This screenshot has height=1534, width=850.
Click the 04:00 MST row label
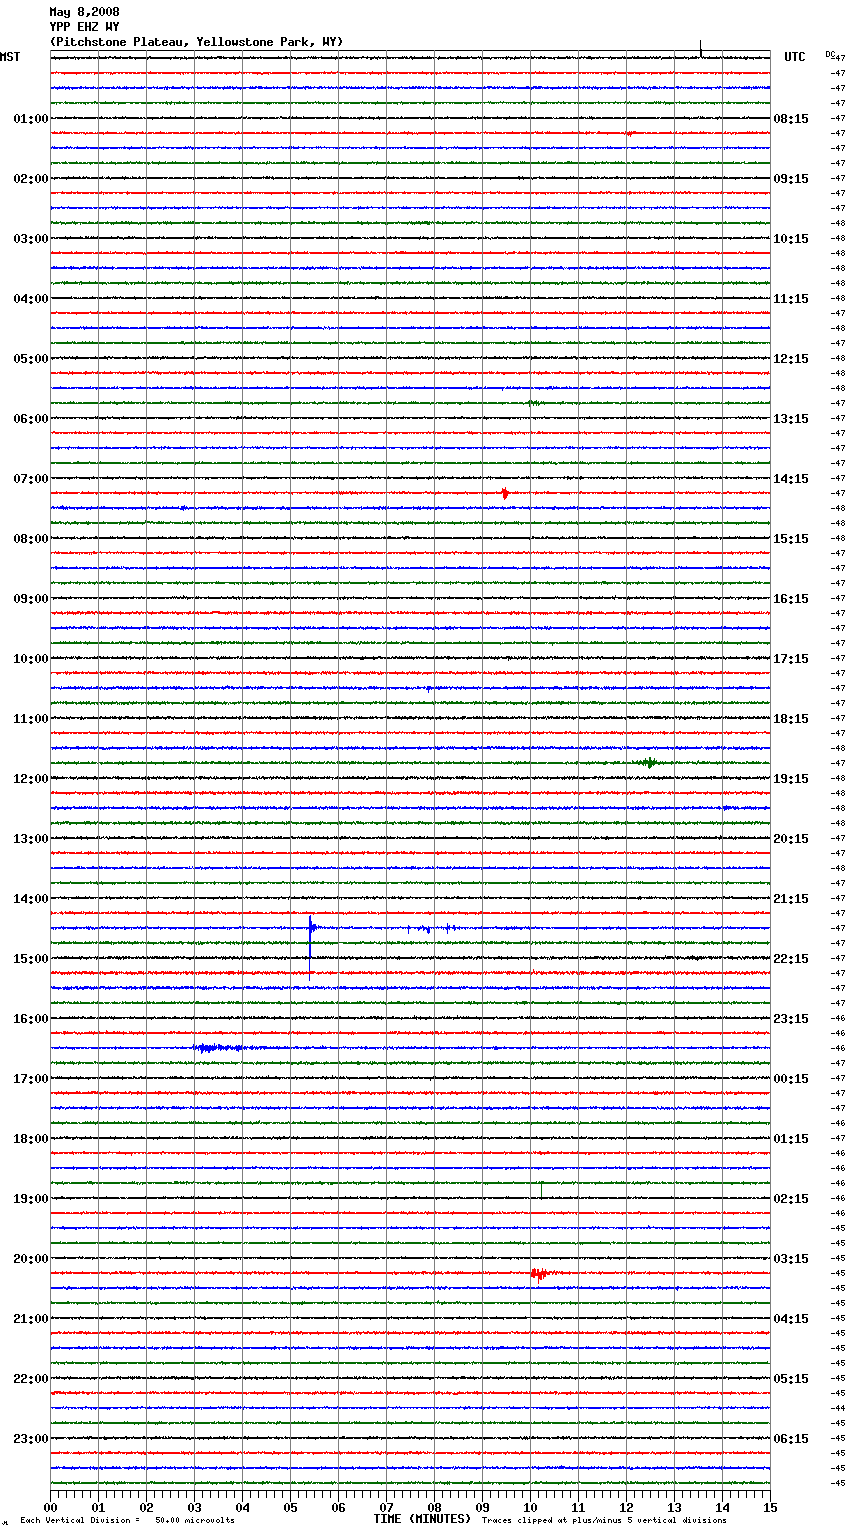31,299
